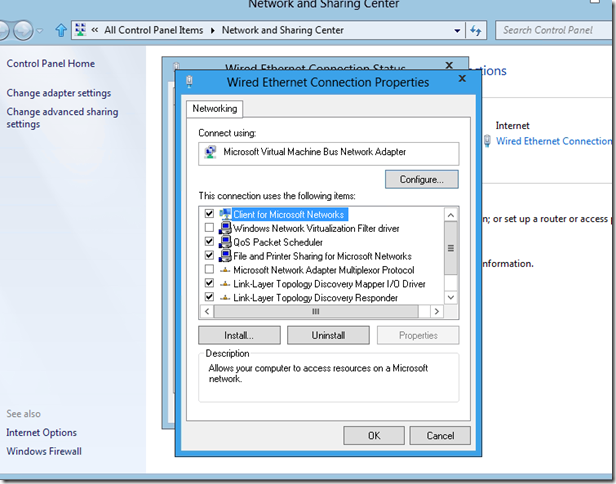Select QoS Packet Scheduler list row
Image resolution: width=616 pixels, height=484 pixels.
278,242
